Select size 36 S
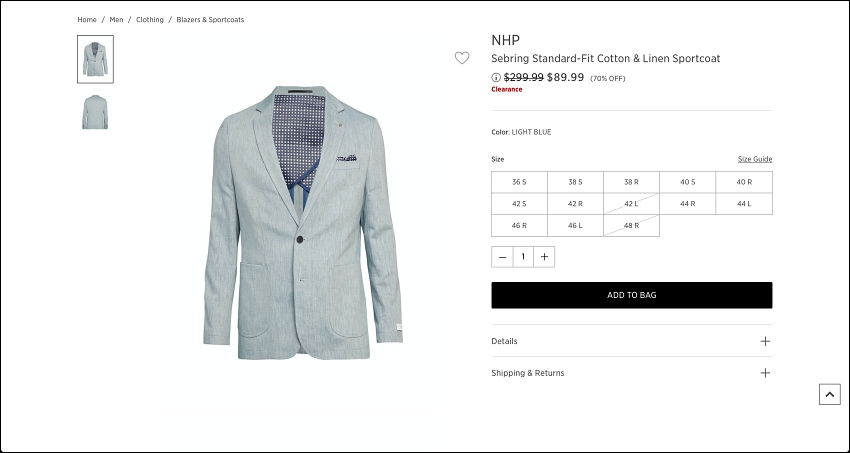The width and height of the screenshot is (850, 453). tap(519, 182)
